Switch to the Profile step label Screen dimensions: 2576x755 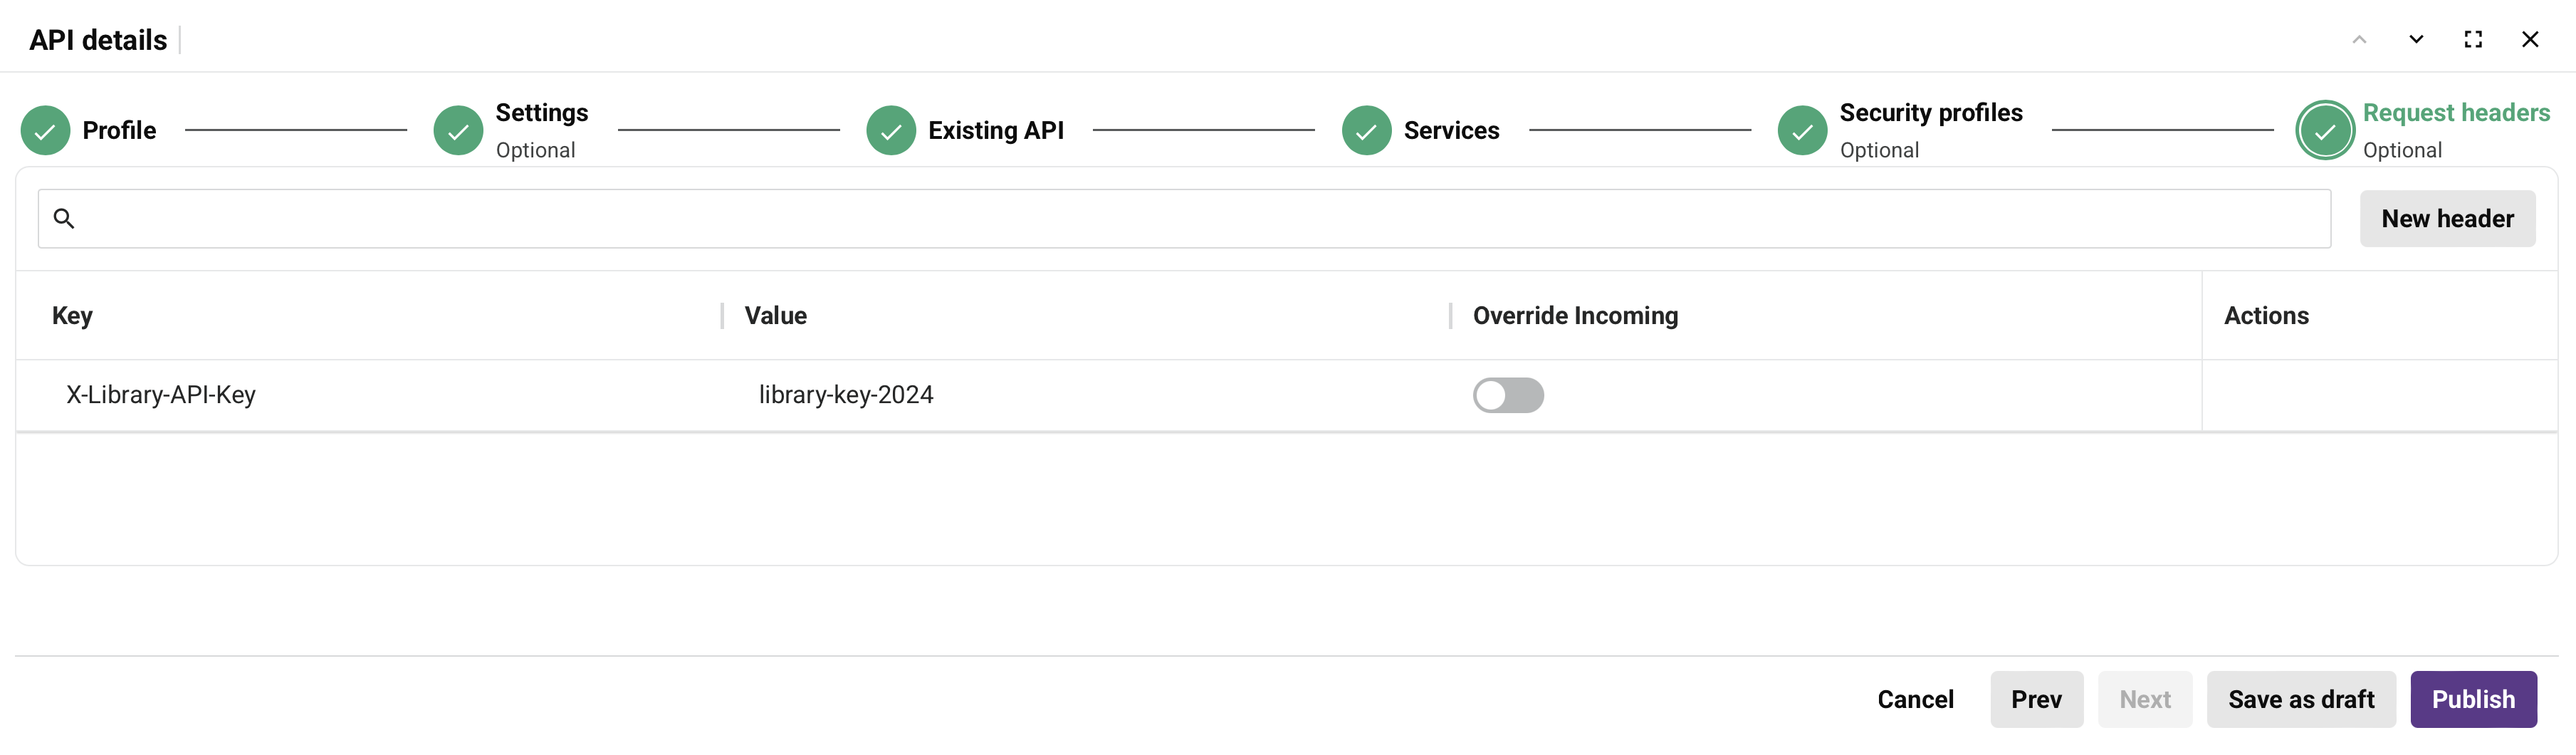click(x=120, y=129)
